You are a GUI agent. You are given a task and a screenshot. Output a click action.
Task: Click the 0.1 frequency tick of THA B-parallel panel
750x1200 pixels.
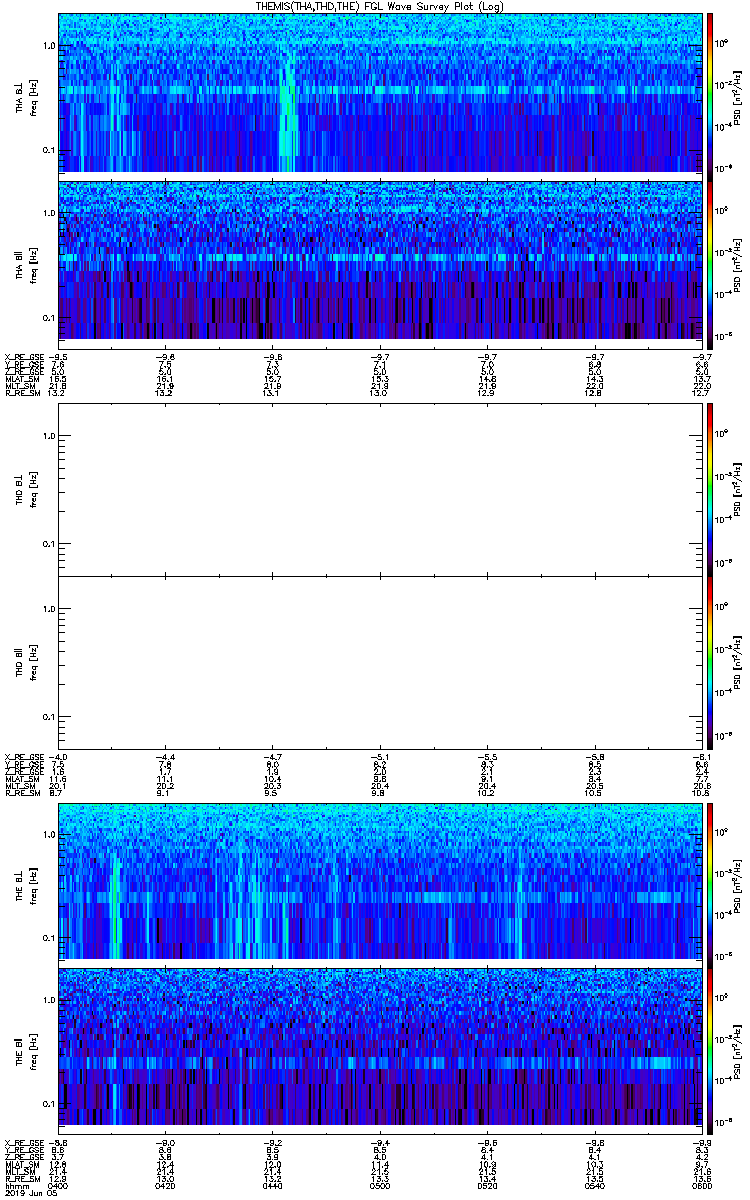click(49, 317)
